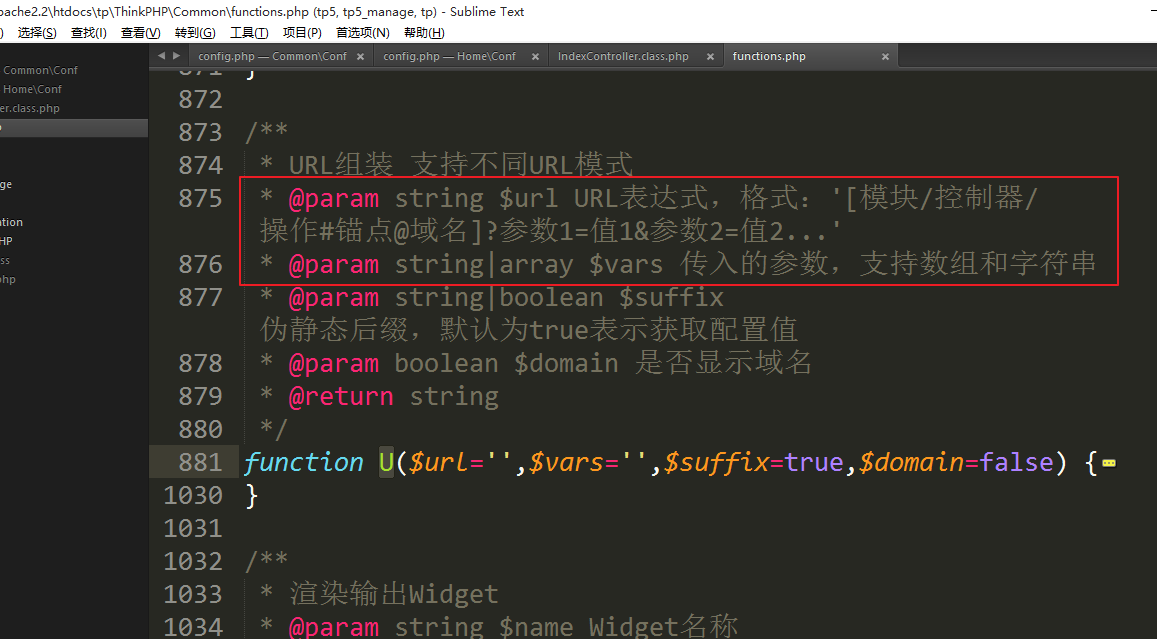Click the tab scroll left arrow
The width and height of the screenshot is (1157, 639).
(x=162, y=56)
